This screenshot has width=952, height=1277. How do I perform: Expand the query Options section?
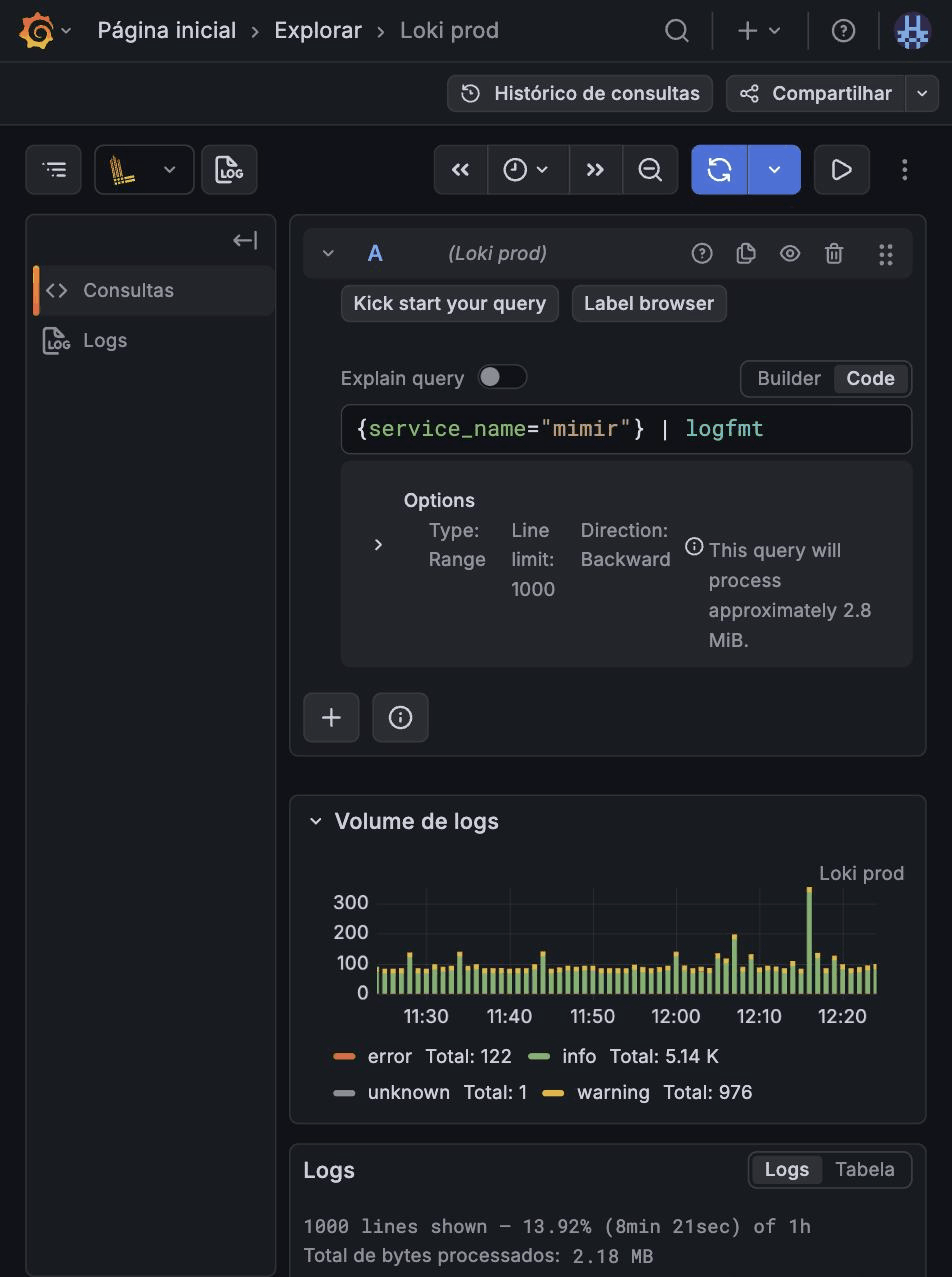(x=378, y=545)
